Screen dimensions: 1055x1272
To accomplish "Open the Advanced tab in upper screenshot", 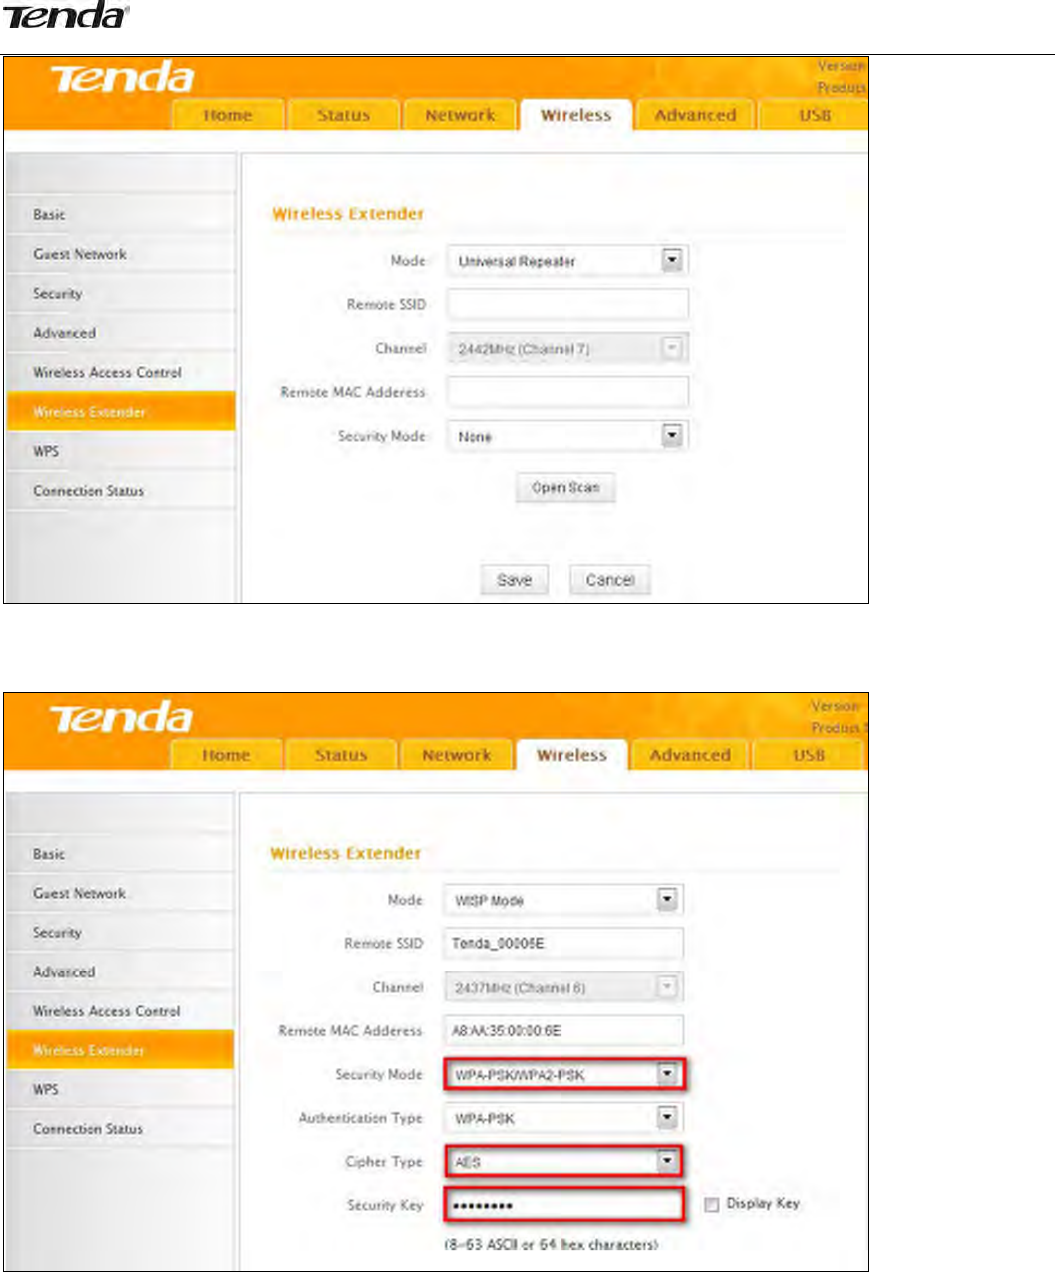I will (x=695, y=115).
